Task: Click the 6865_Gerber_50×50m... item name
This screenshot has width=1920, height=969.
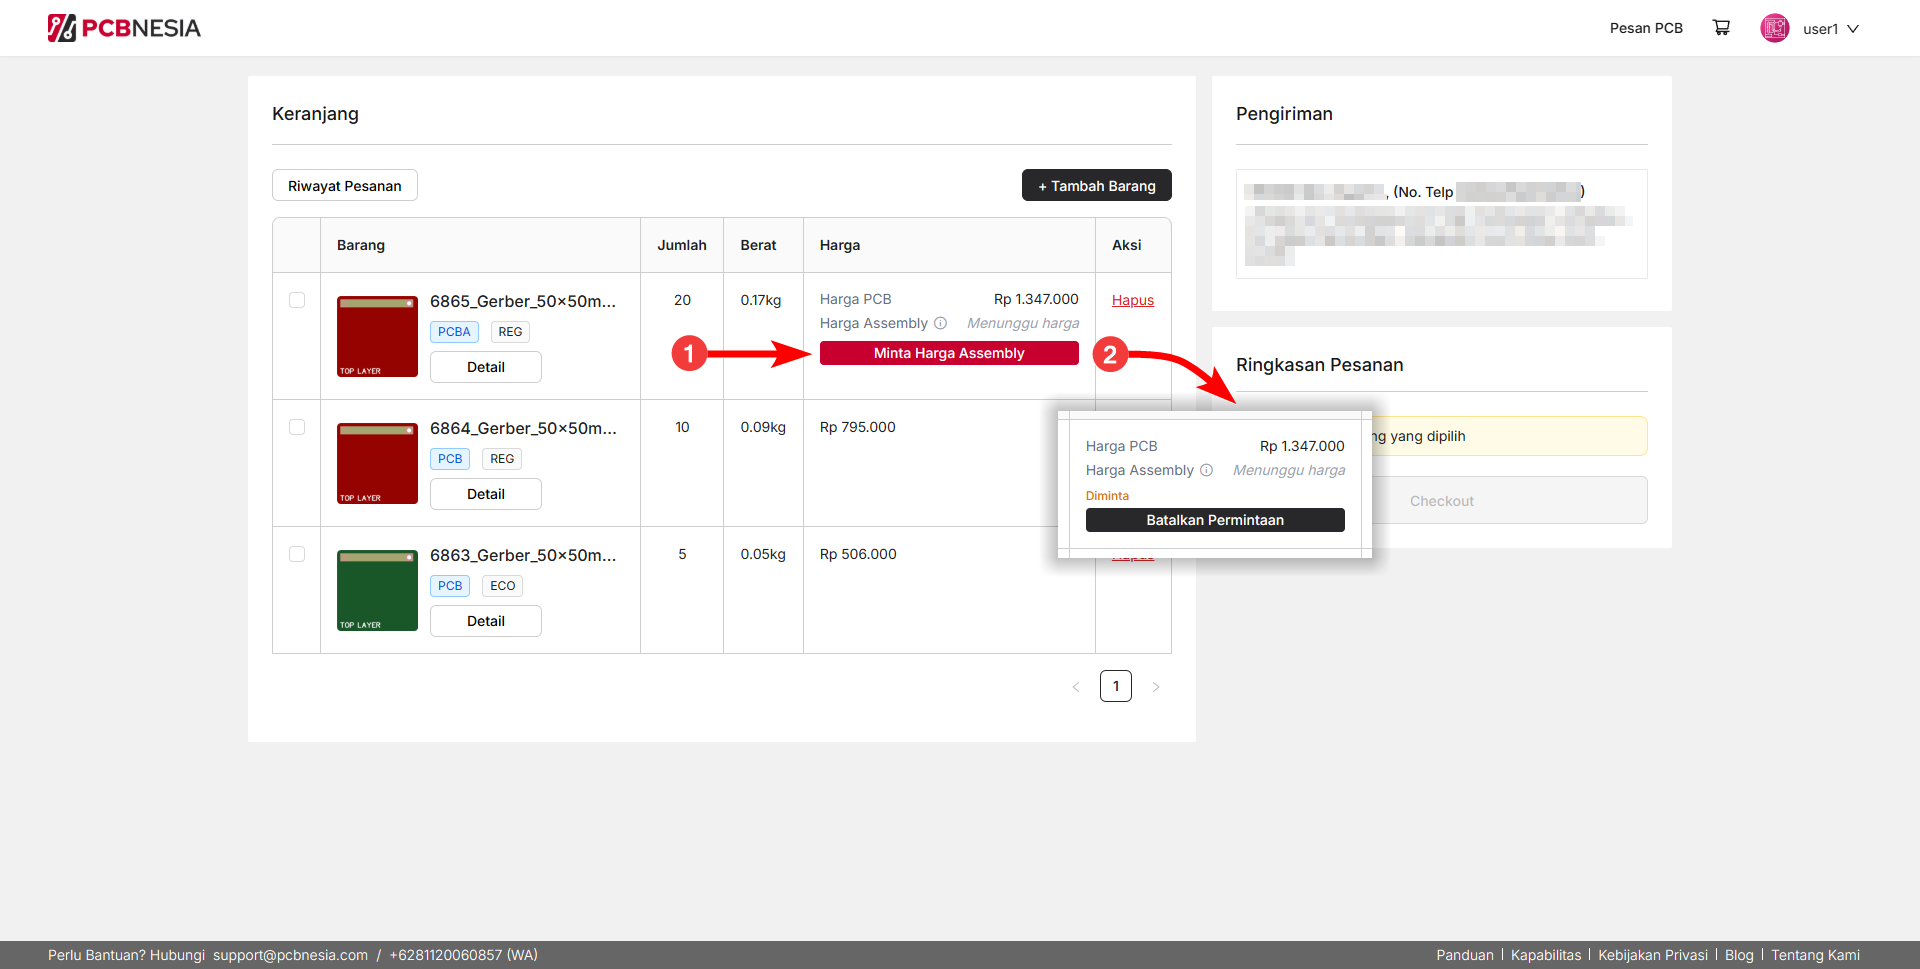Action: (523, 301)
